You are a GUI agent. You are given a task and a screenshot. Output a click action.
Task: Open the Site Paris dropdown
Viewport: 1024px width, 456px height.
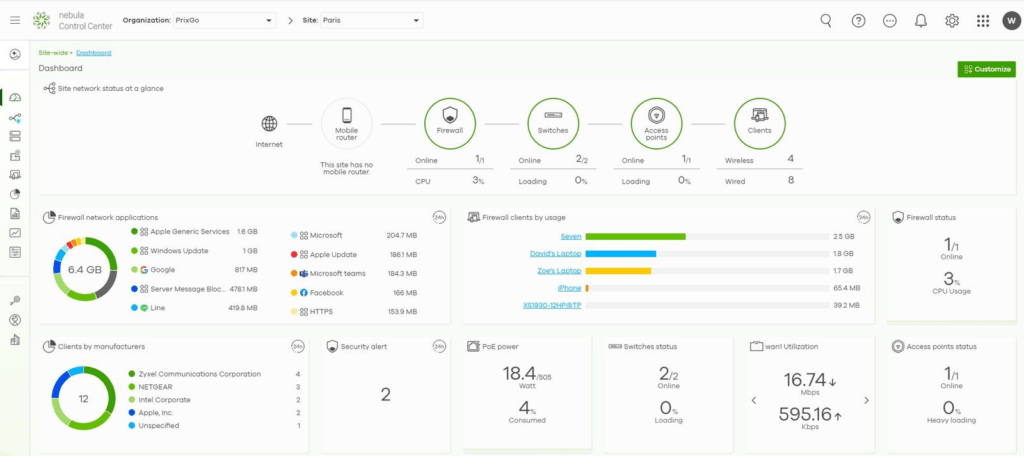coord(372,21)
